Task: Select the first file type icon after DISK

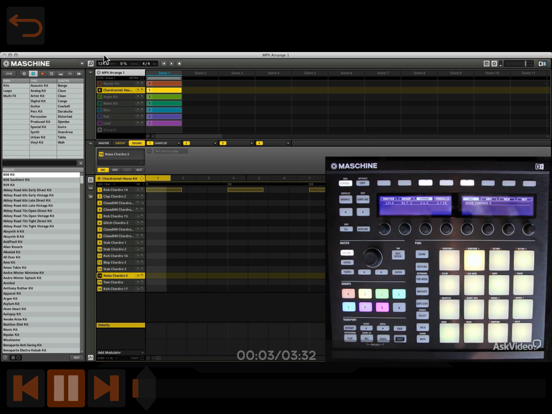Action: coord(24,74)
